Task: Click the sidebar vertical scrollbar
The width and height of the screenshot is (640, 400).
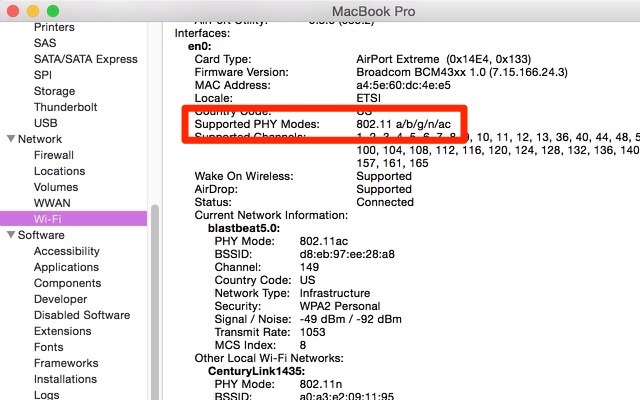Action: coord(155,302)
